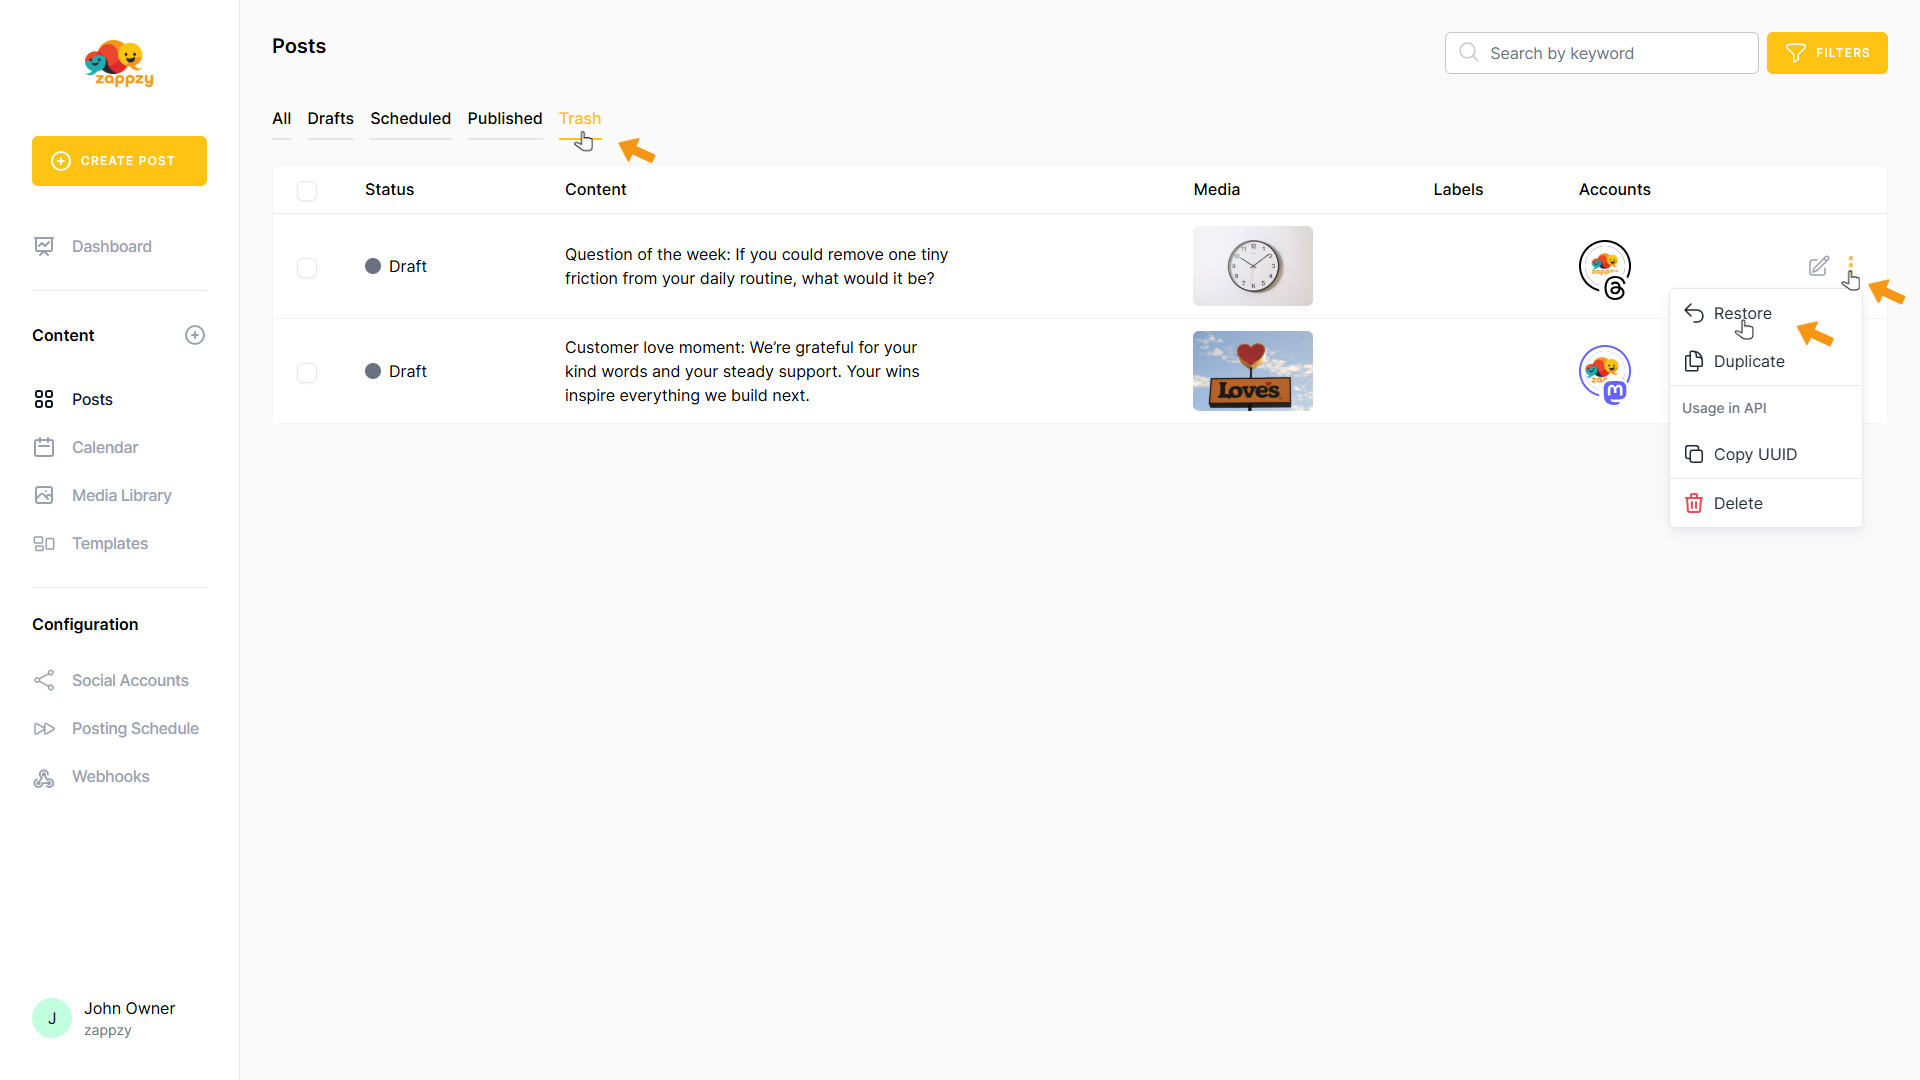Click the plus icon next to Content
Viewport: 1920px width, 1080px height.
click(x=195, y=335)
